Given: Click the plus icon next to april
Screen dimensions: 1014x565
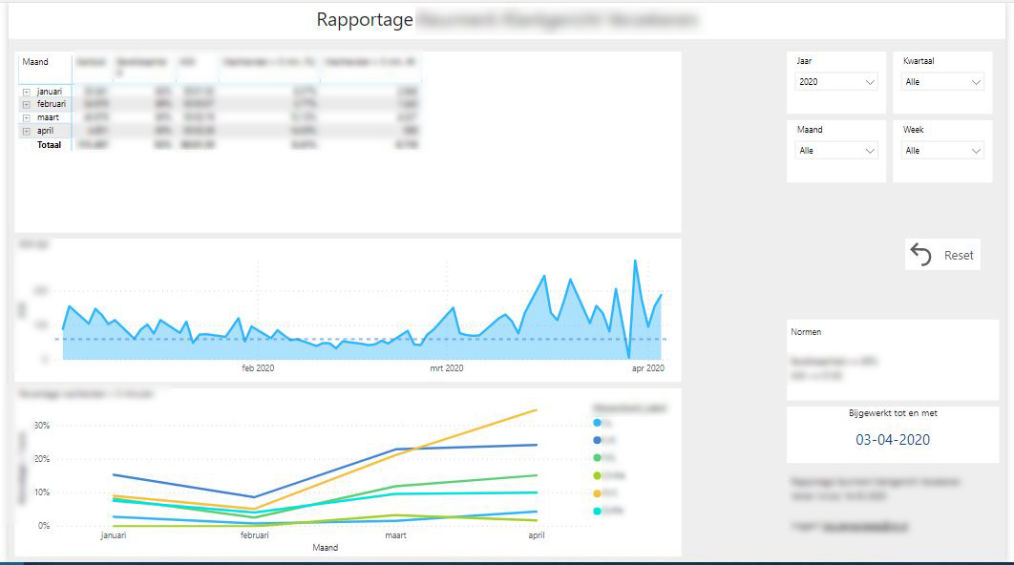Looking at the screenshot, I should tap(25, 131).
